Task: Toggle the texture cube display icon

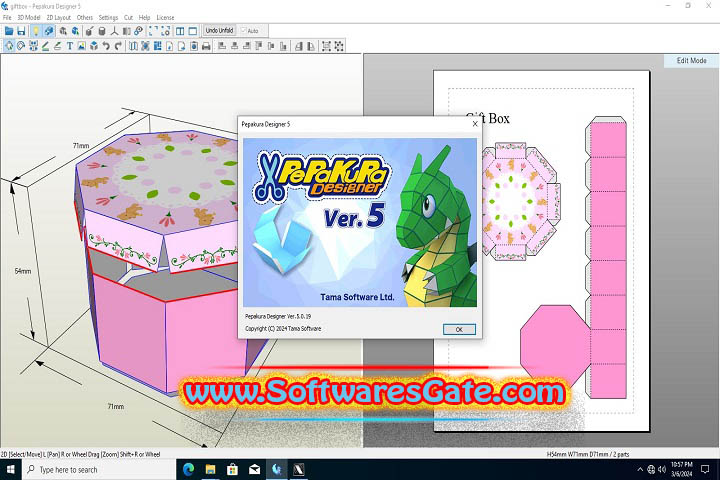Action: pyautogui.click(x=48, y=31)
